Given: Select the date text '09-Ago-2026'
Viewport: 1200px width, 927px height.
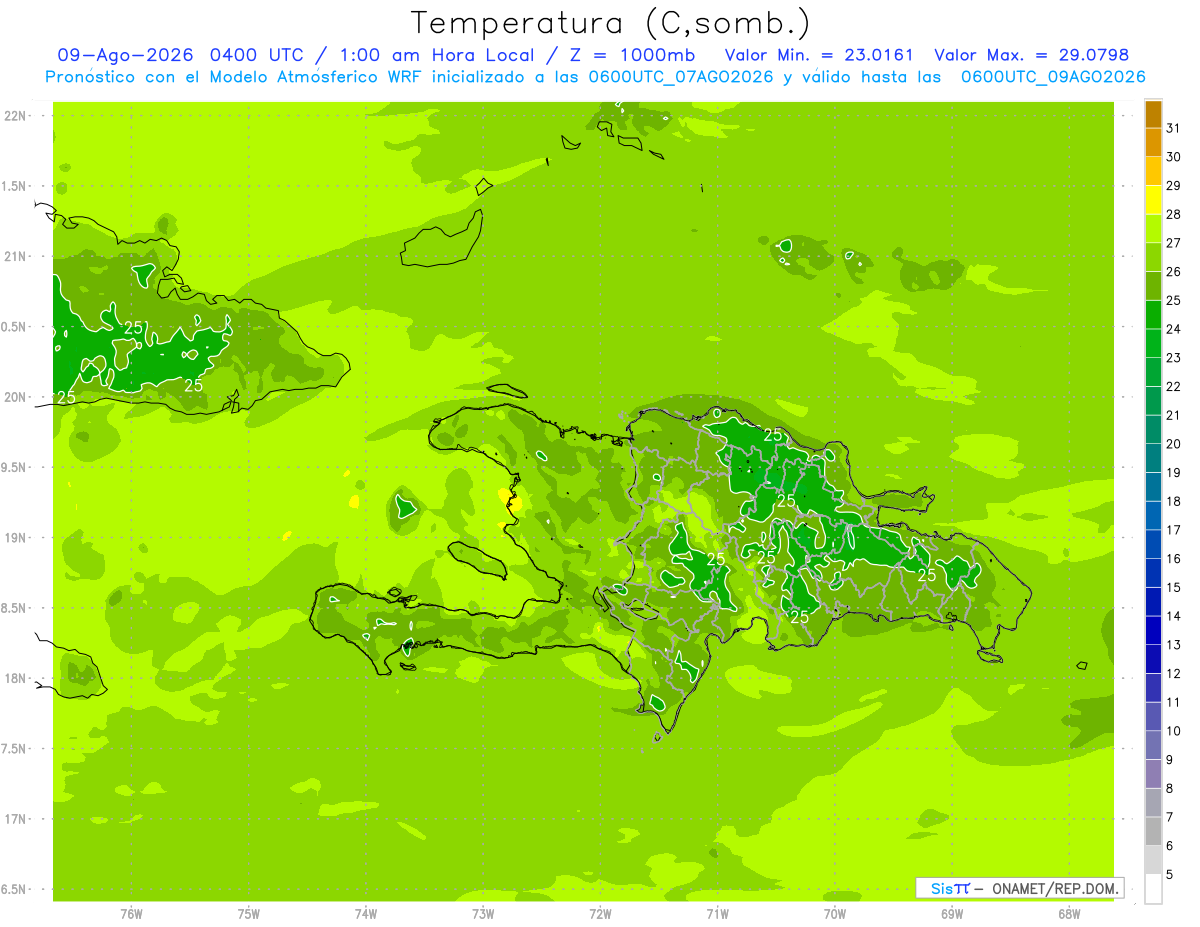Looking at the screenshot, I should [x=125, y=55].
